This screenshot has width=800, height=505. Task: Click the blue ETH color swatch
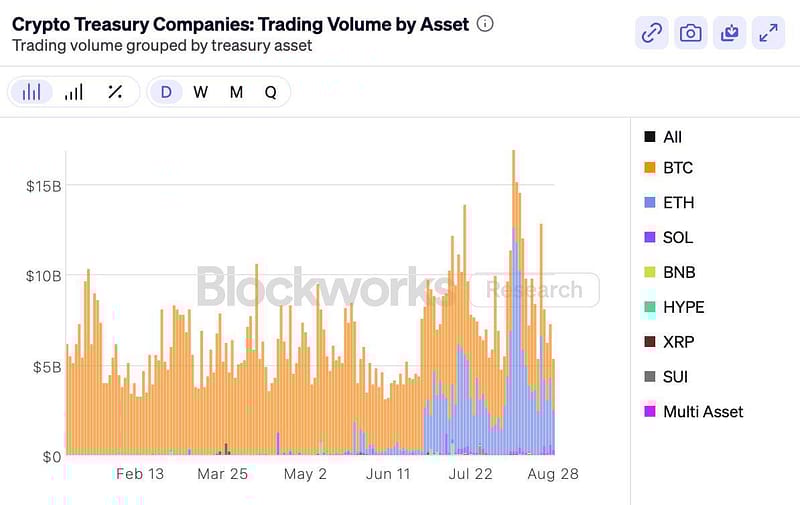(x=649, y=202)
